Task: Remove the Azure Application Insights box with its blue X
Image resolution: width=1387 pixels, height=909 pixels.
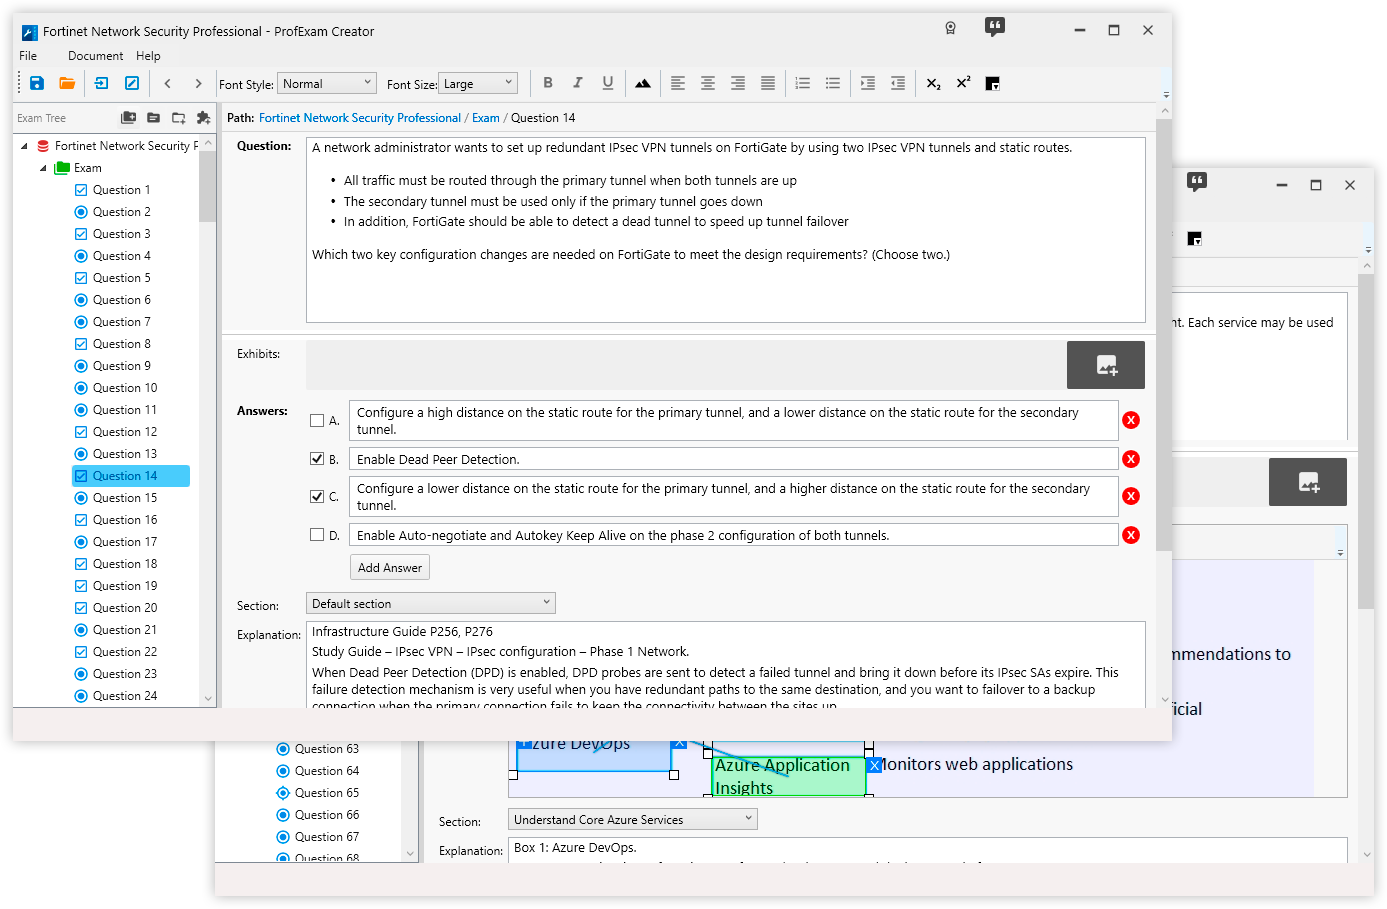Action: click(874, 765)
